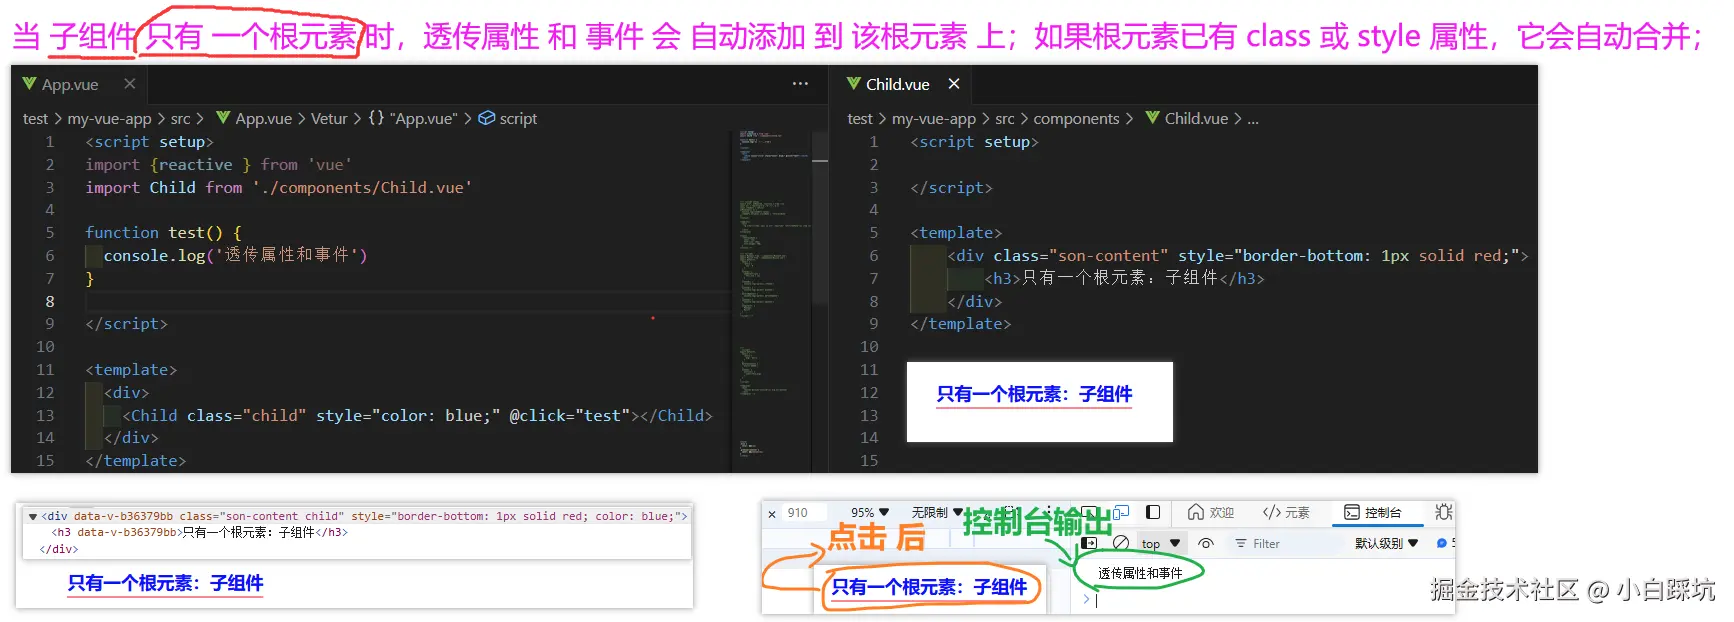Open the 默认级别 log level dropdown
Screen dimensions: 1734x622
[x=1386, y=544]
